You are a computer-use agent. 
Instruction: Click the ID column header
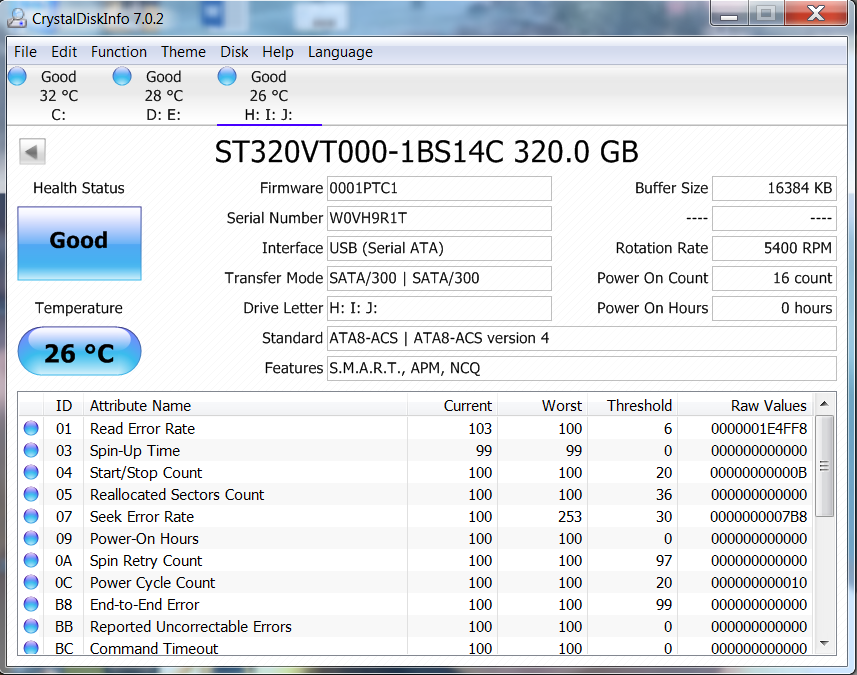[x=63, y=406]
